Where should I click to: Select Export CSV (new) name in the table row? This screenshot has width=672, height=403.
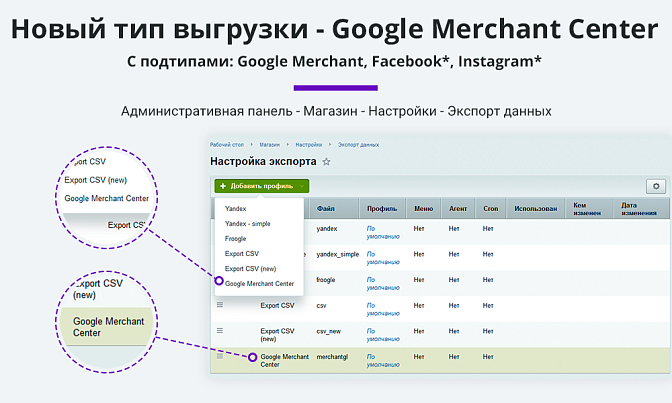(x=277, y=335)
